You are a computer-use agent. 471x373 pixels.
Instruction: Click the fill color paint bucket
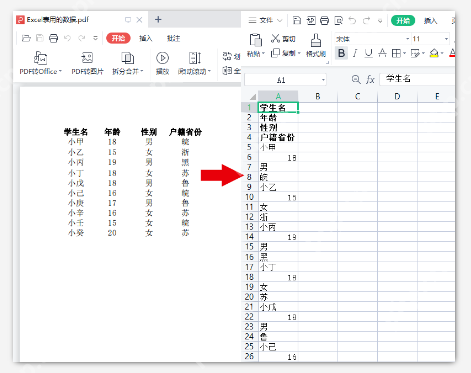434,53
